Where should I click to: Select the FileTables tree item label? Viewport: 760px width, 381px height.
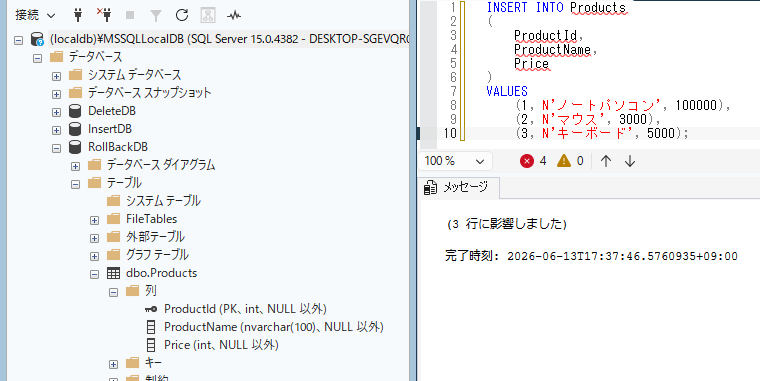point(152,219)
